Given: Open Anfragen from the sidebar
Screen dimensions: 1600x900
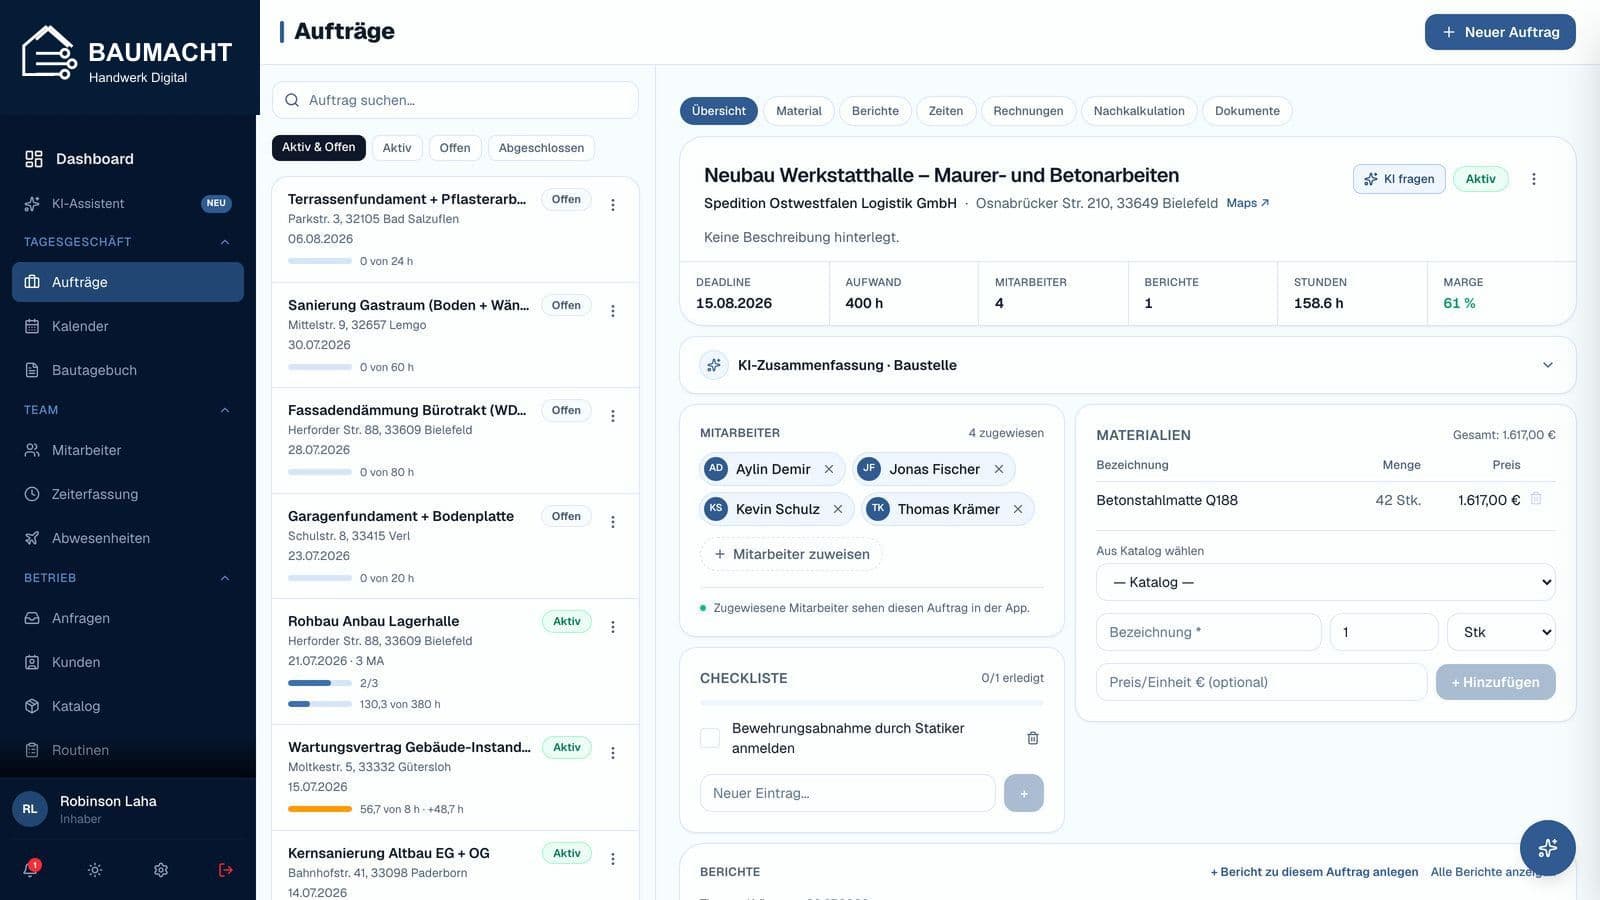Looking at the screenshot, I should tap(128, 618).
